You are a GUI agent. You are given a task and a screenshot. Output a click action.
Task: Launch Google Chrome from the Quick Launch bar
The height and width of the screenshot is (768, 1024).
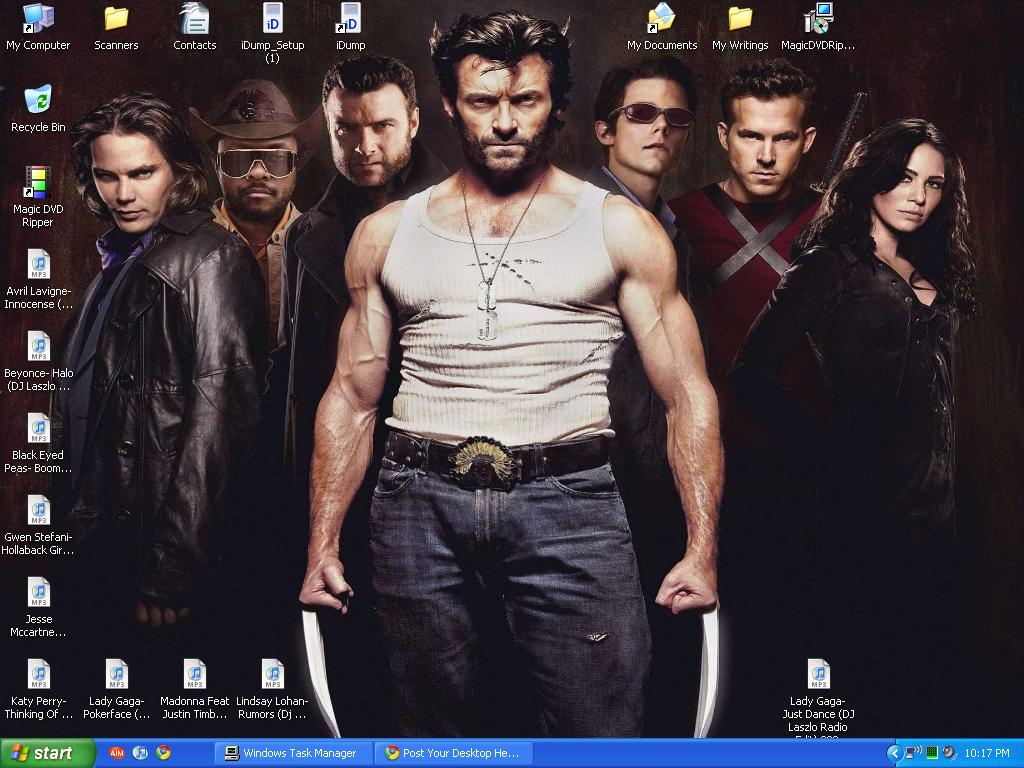coord(163,753)
